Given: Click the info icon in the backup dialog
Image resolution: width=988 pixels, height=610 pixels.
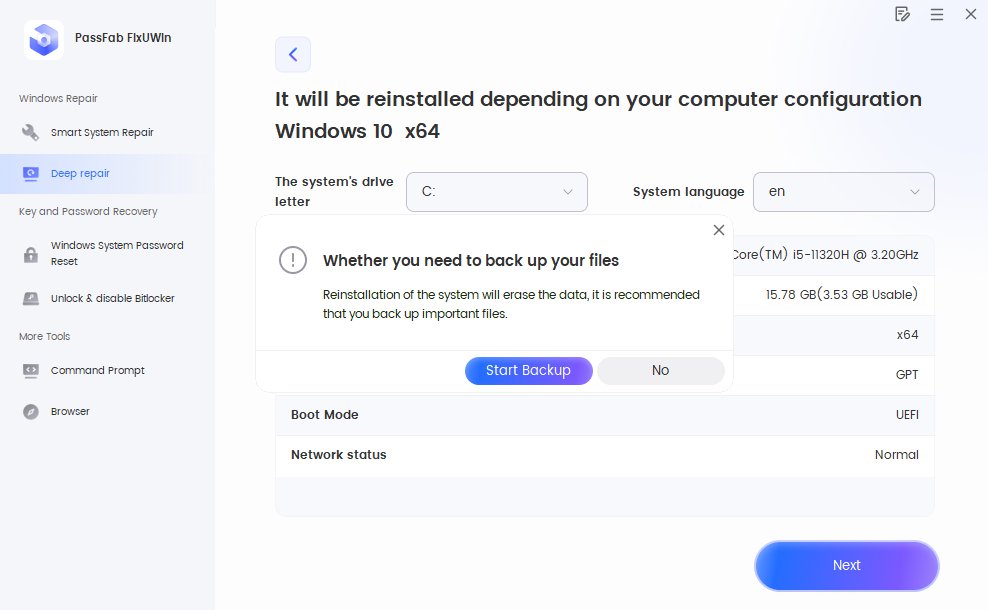Looking at the screenshot, I should tap(292, 260).
